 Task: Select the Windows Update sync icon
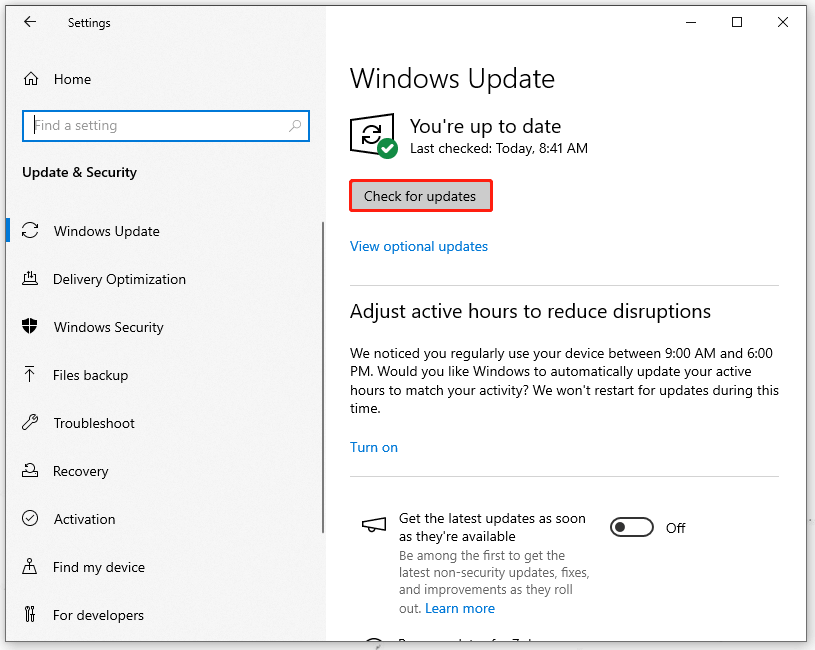point(30,231)
